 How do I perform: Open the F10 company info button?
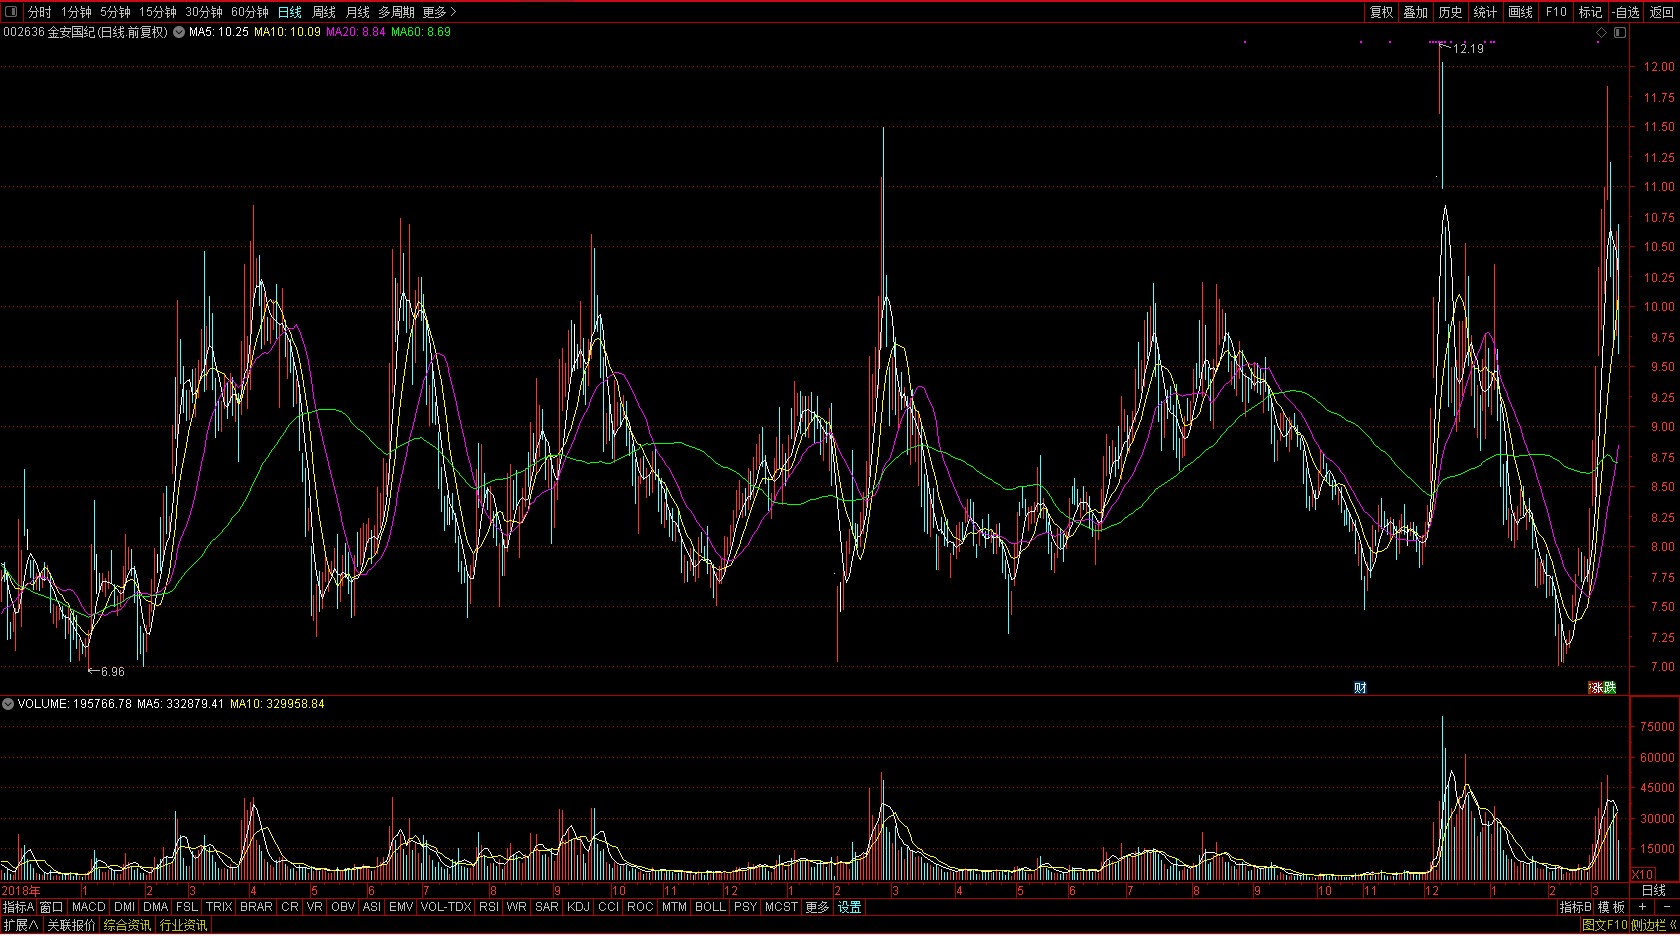coord(1556,12)
